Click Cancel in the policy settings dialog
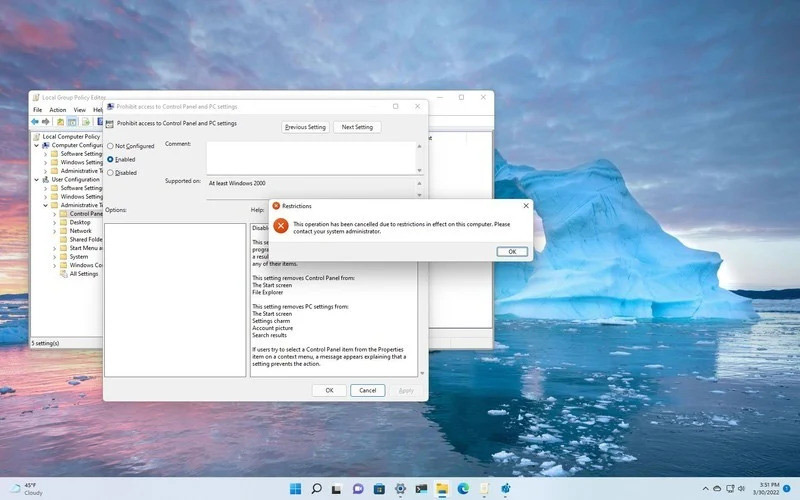 [x=367, y=390]
